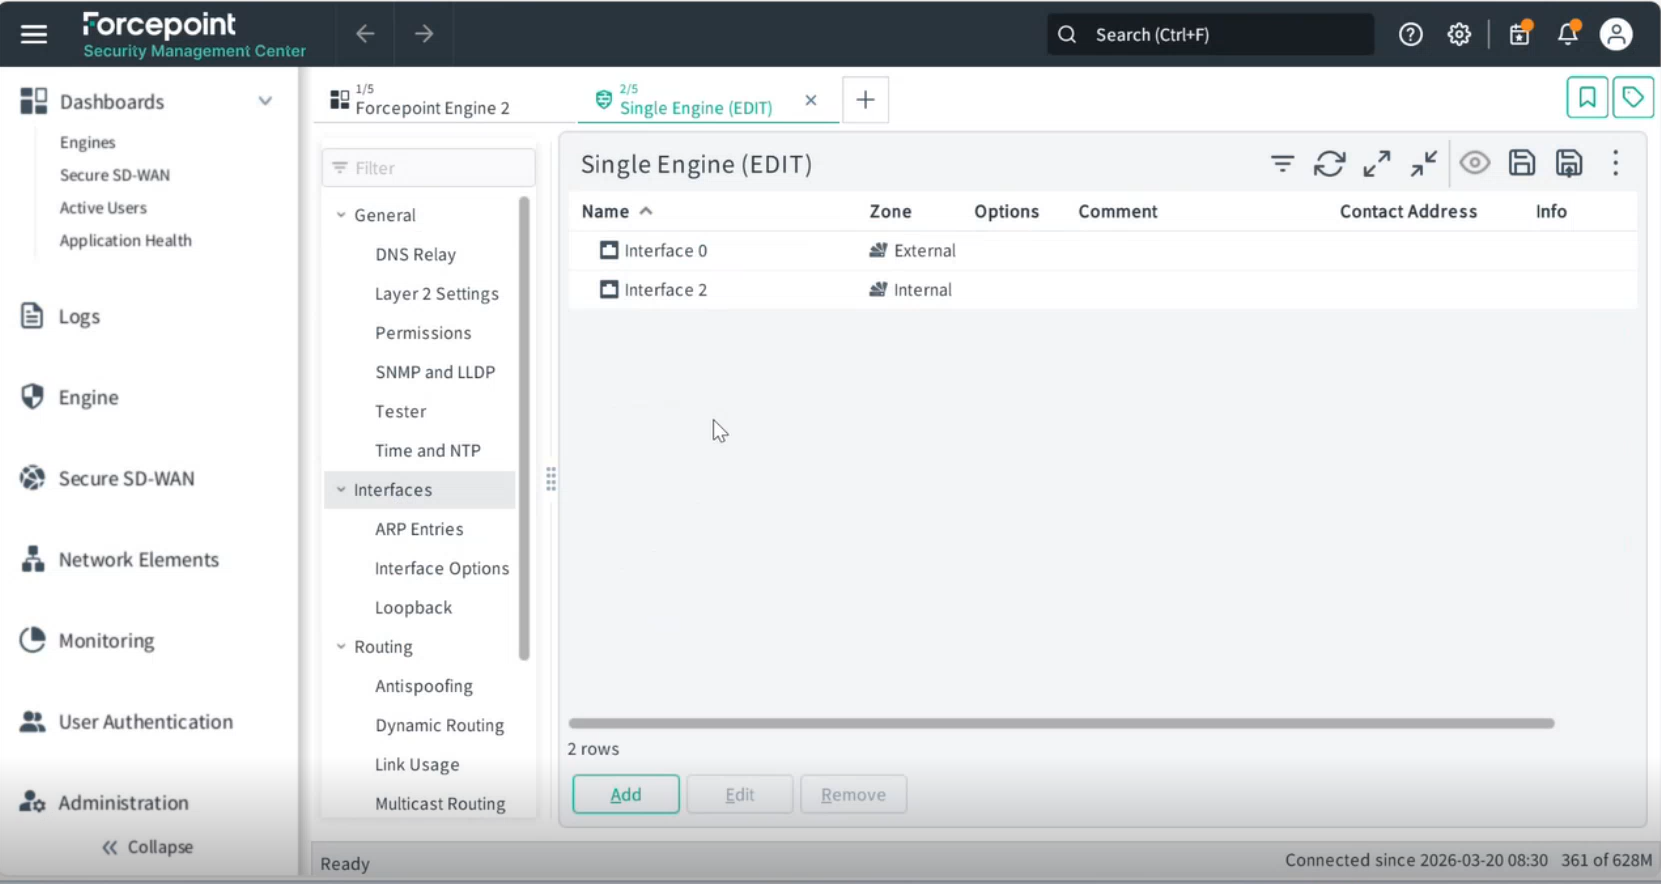The height and width of the screenshot is (884, 1661).
Task: Expand all with diverging arrows icon
Action: tap(1377, 163)
